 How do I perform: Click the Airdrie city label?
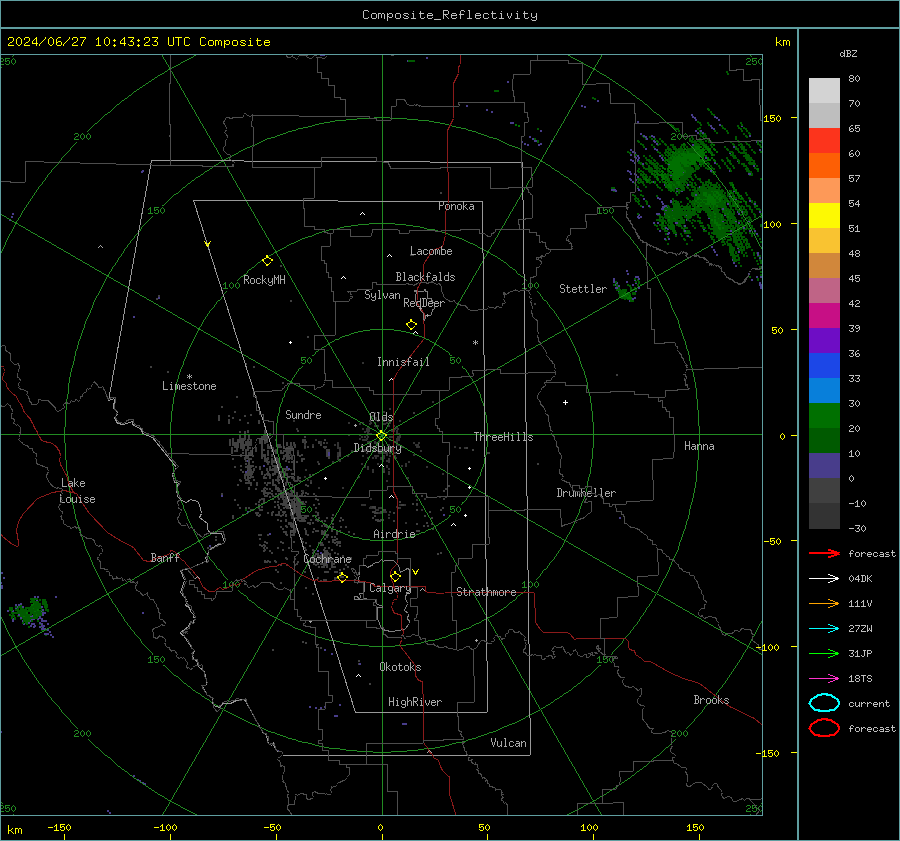(394, 534)
